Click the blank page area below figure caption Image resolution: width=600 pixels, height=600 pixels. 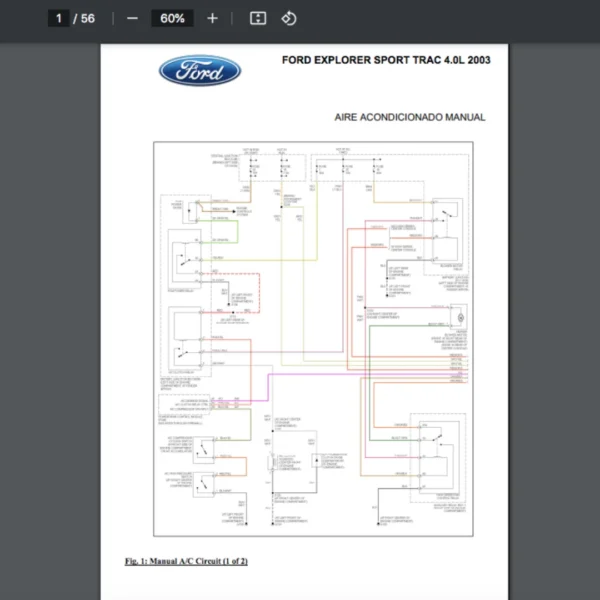tap(300, 585)
